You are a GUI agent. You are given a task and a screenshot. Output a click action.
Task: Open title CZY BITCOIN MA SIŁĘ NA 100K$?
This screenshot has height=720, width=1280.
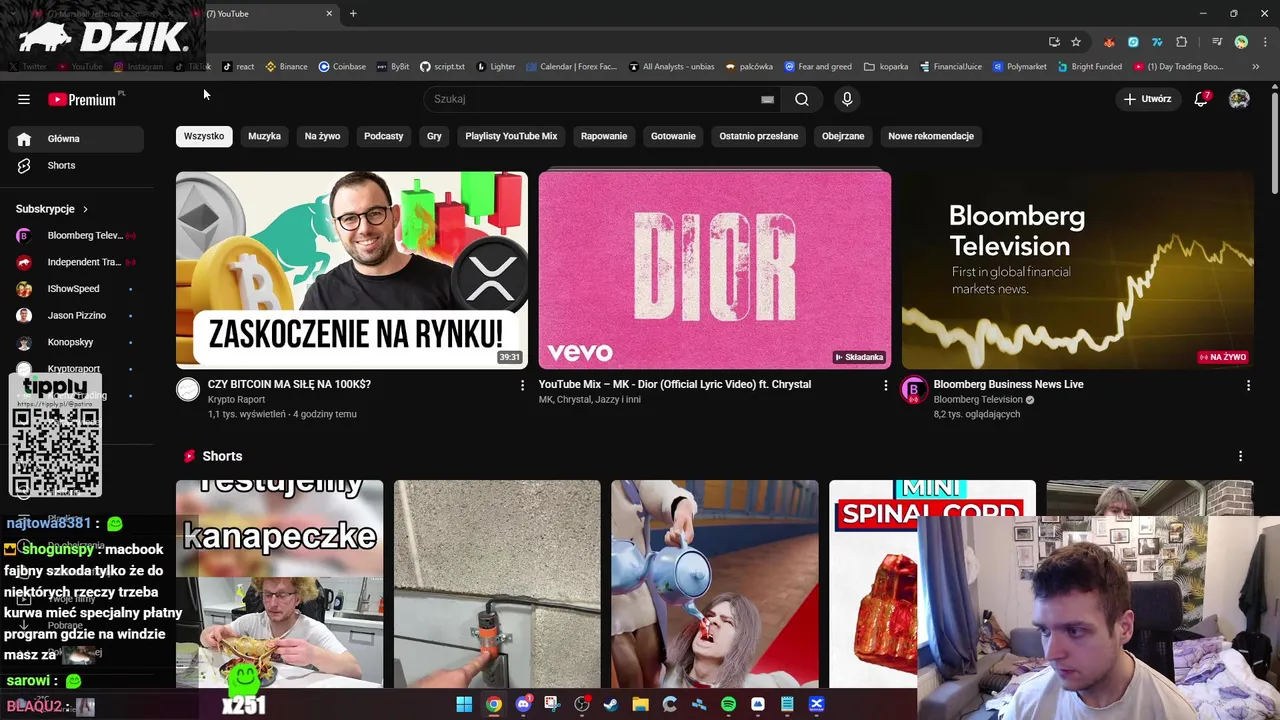289,384
